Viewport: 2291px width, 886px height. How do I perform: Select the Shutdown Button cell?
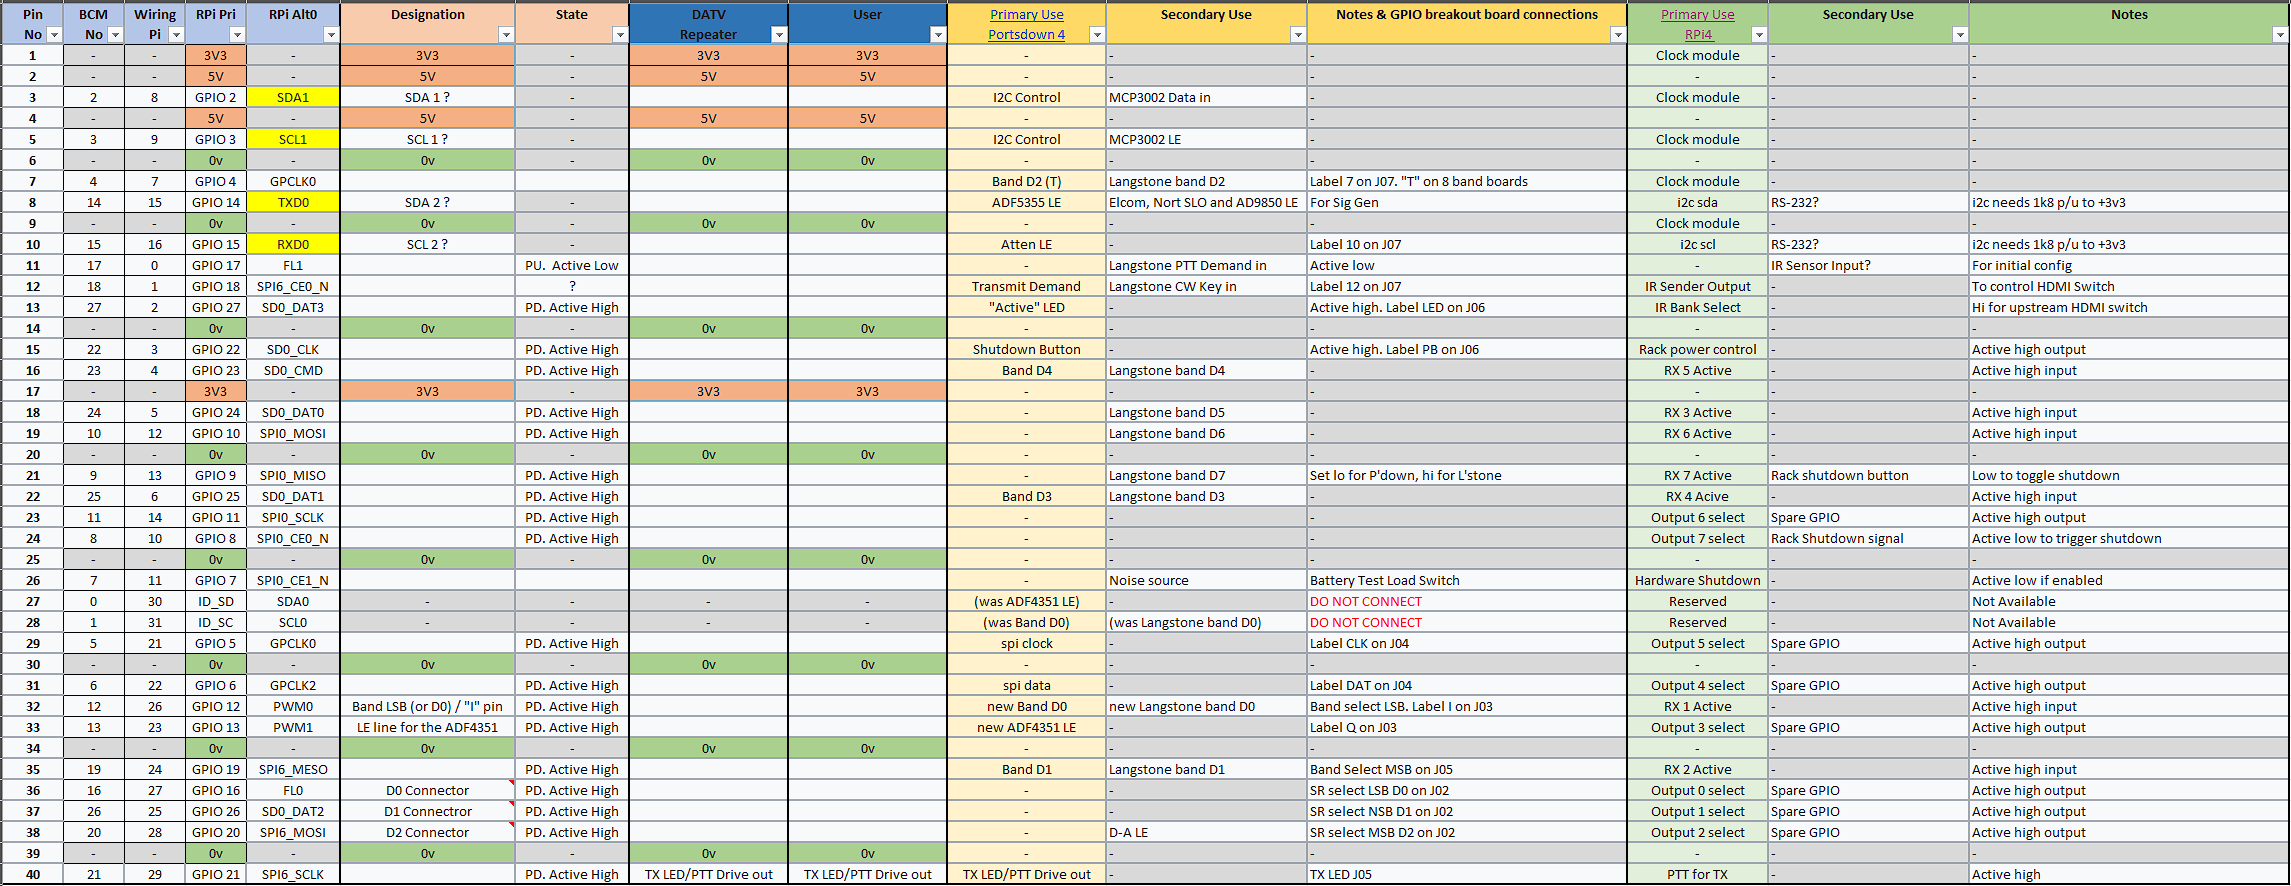[1026, 349]
